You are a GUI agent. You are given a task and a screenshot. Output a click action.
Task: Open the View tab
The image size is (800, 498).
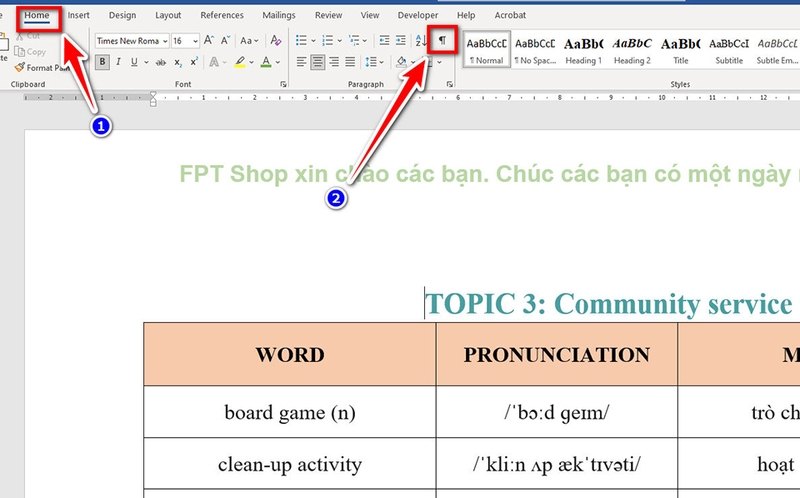[x=370, y=15]
